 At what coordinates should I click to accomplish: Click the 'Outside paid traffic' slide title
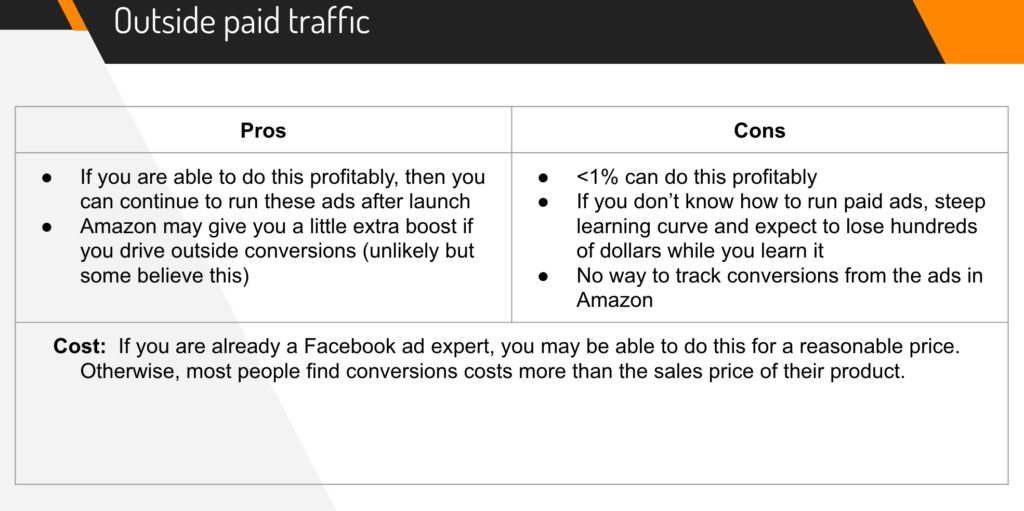(x=242, y=22)
